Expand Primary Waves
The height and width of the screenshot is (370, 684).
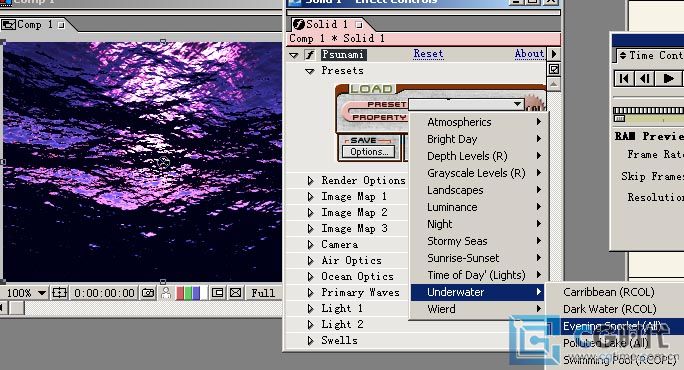pos(310,293)
